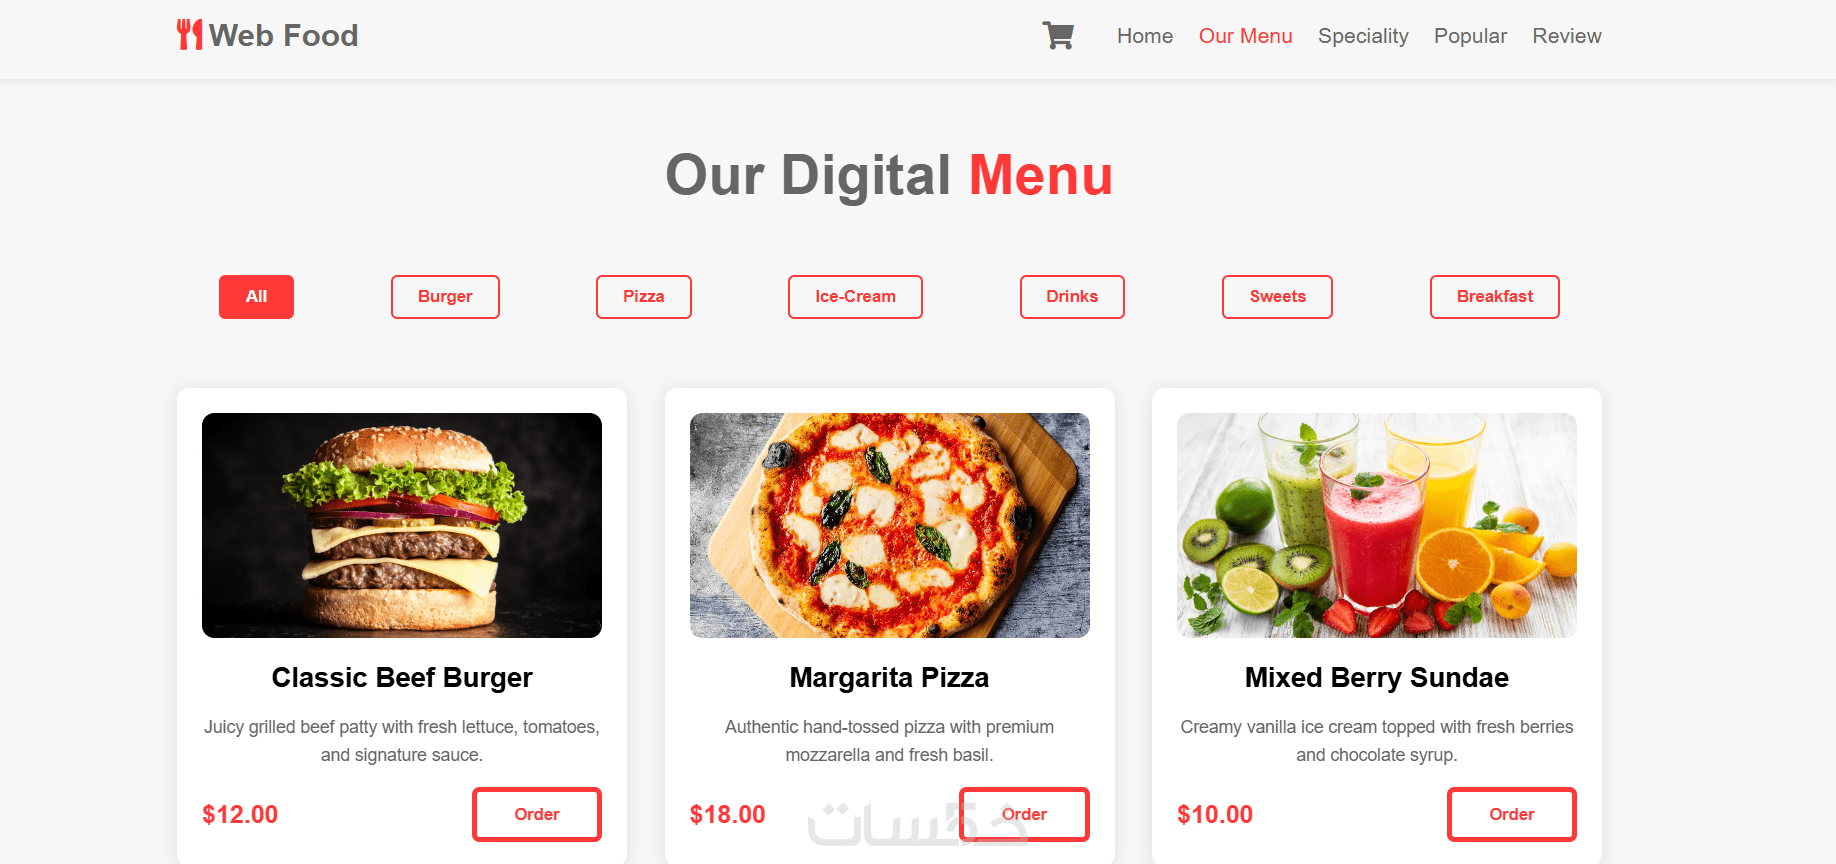Click the burger photo thumbnail
The image size is (1836, 864).
[x=402, y=525]
